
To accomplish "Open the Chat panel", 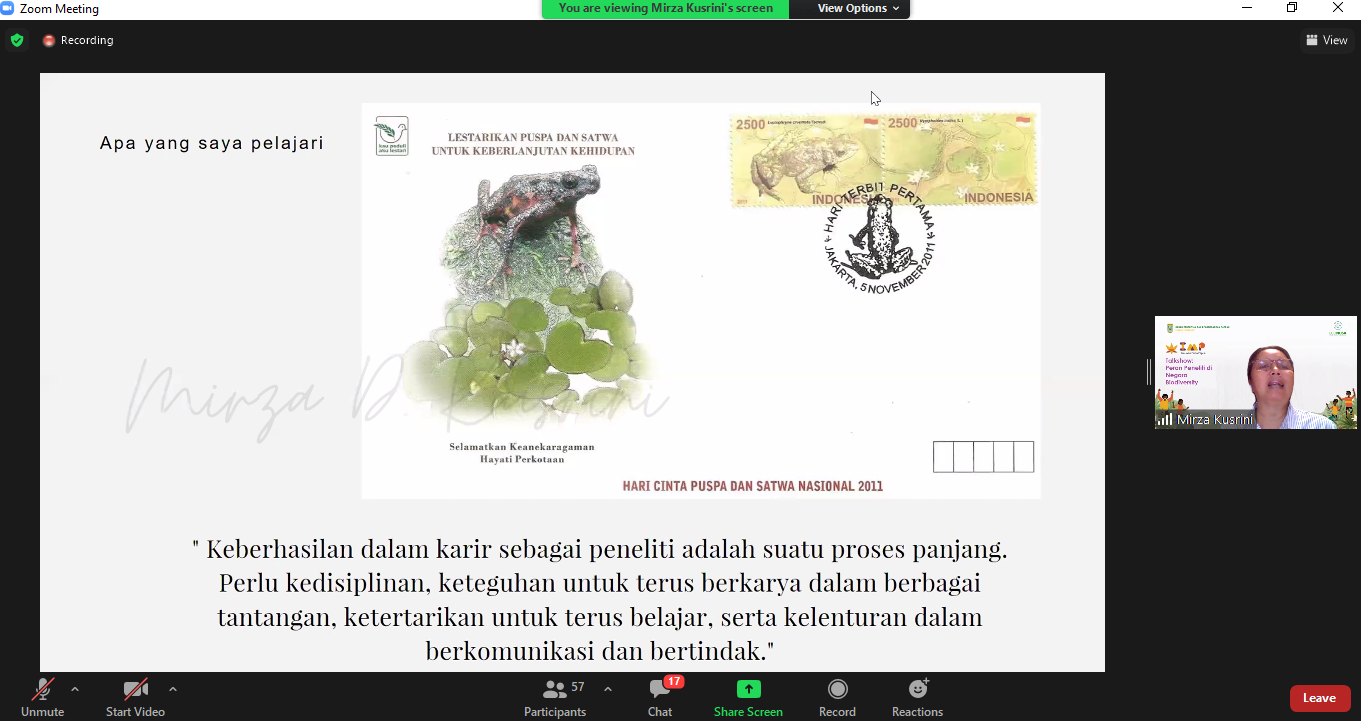I will pyautogui.click(x=660, y=697).
